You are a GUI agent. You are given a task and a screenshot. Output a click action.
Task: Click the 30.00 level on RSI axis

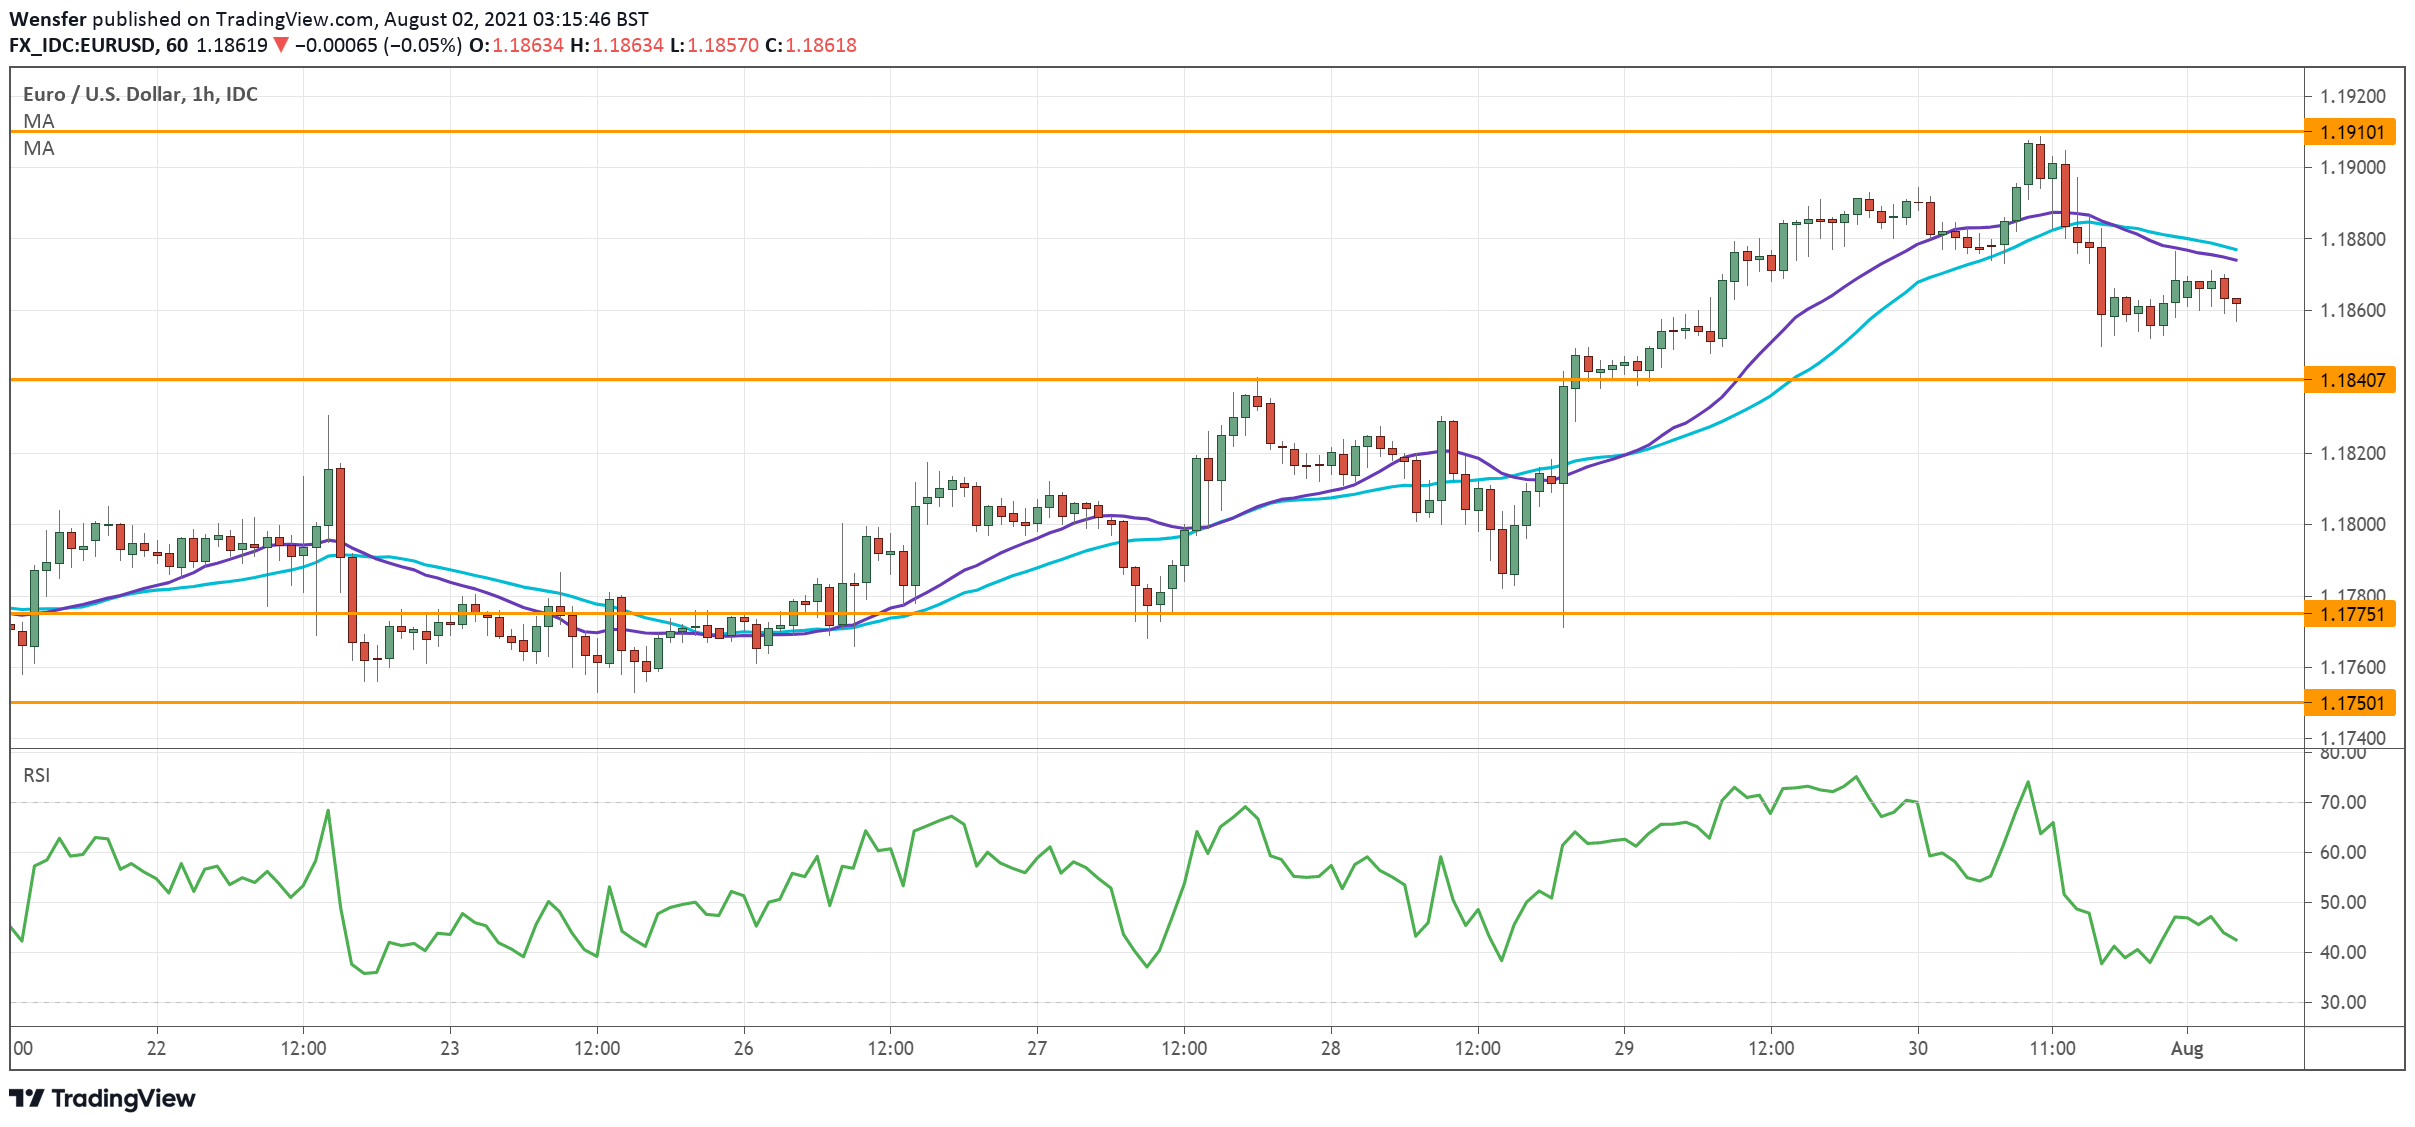point(2342,1002)
